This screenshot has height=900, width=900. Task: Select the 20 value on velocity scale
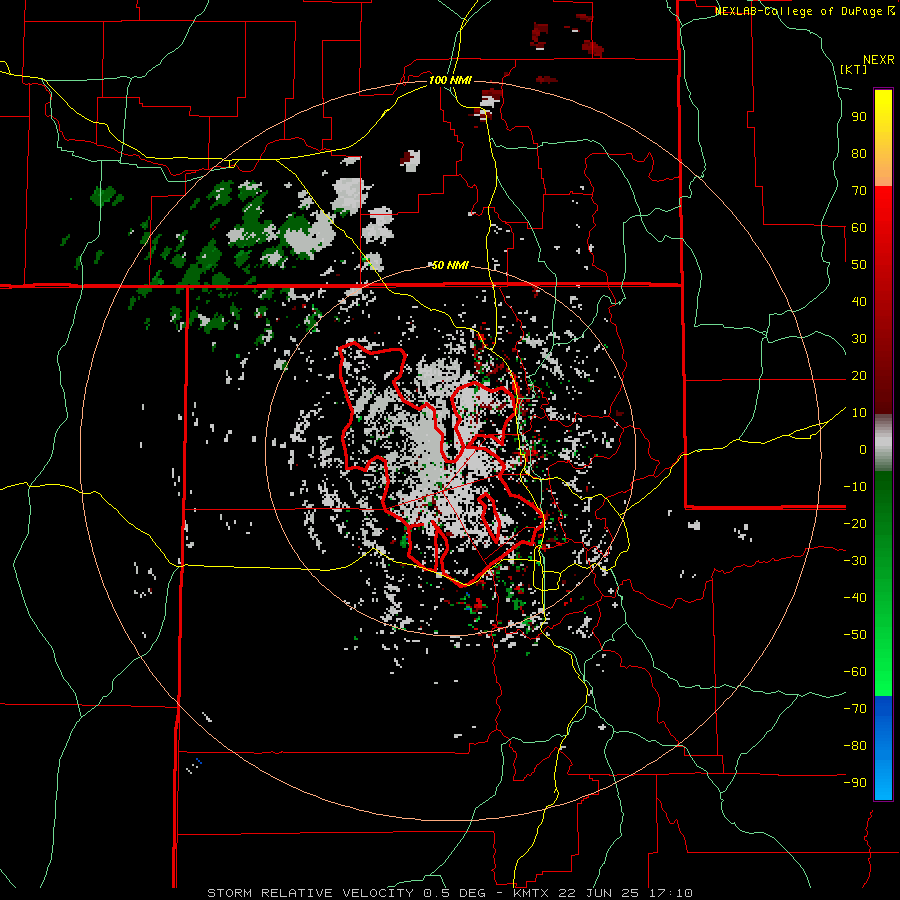click(859, 376)
